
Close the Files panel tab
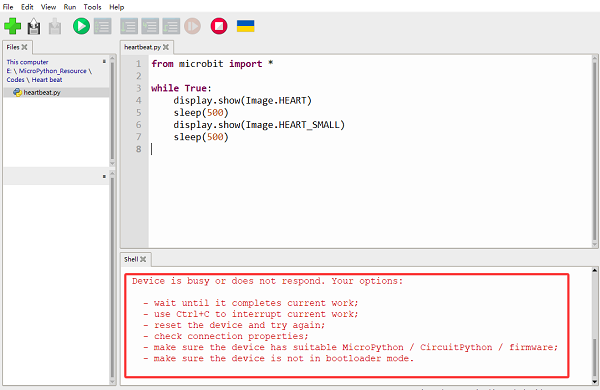point(24,47)
